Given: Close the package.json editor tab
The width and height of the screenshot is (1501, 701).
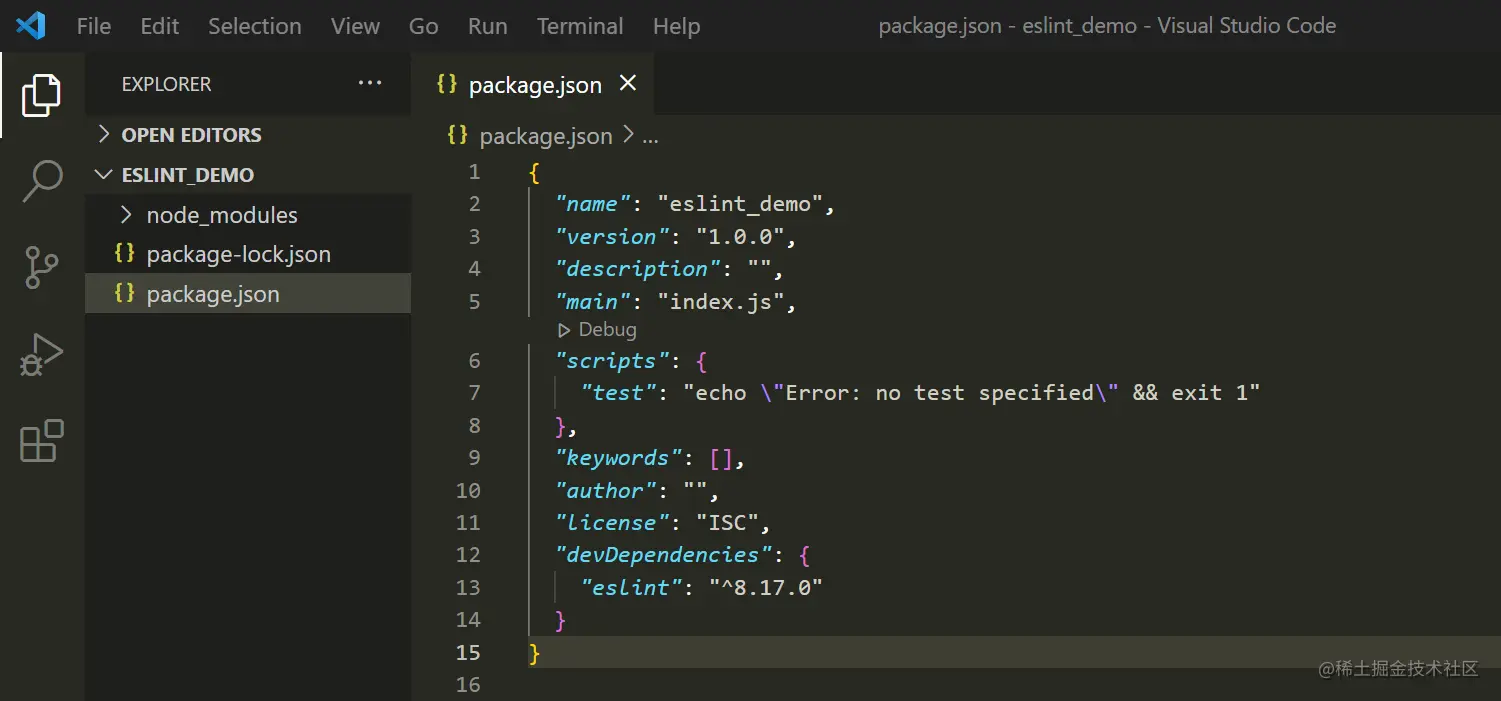Looking at the screenshot, I should click(628, 84).
